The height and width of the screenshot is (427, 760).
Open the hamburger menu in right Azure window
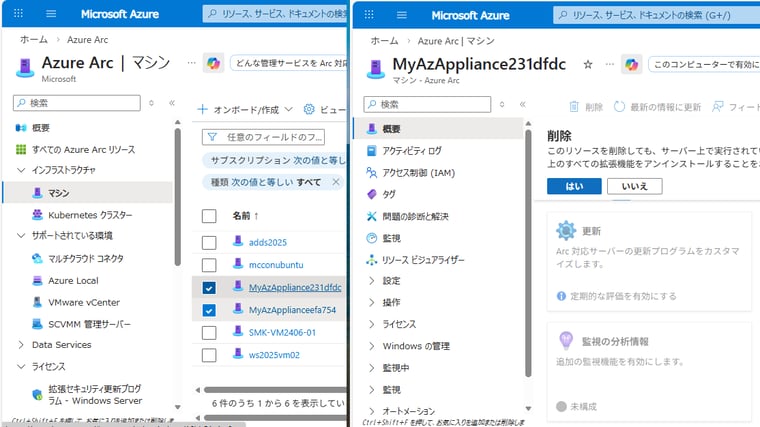401,15
